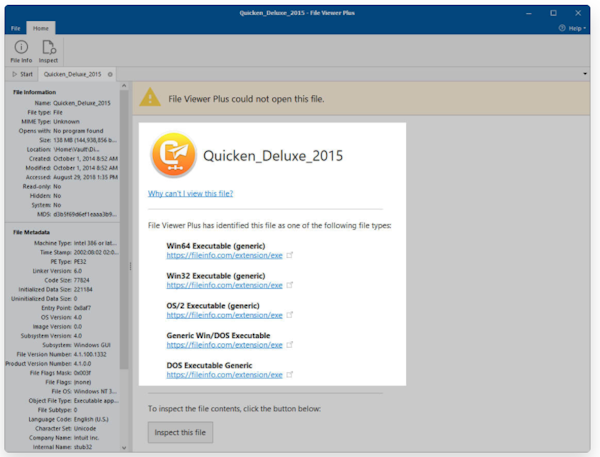Select the Initialized Data Size value 221184
Screen dimensions: 600x457
pyautogui.click(x=83, y=289)
